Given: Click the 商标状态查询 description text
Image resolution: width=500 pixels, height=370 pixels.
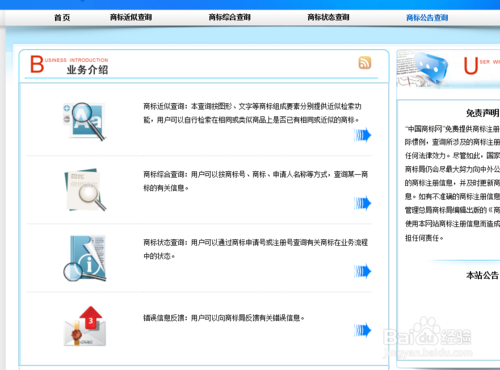Looking at the screenshot, I should [256, 249].
